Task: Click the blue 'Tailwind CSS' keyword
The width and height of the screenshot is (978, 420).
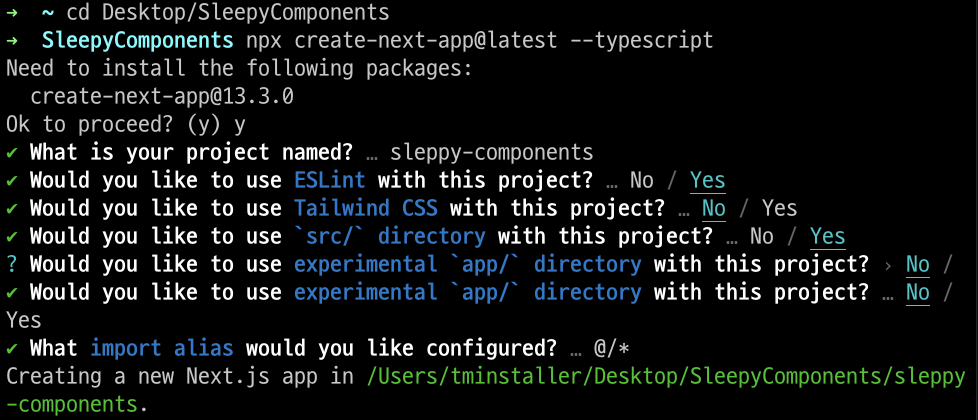Action: click(x=366, y=208)
